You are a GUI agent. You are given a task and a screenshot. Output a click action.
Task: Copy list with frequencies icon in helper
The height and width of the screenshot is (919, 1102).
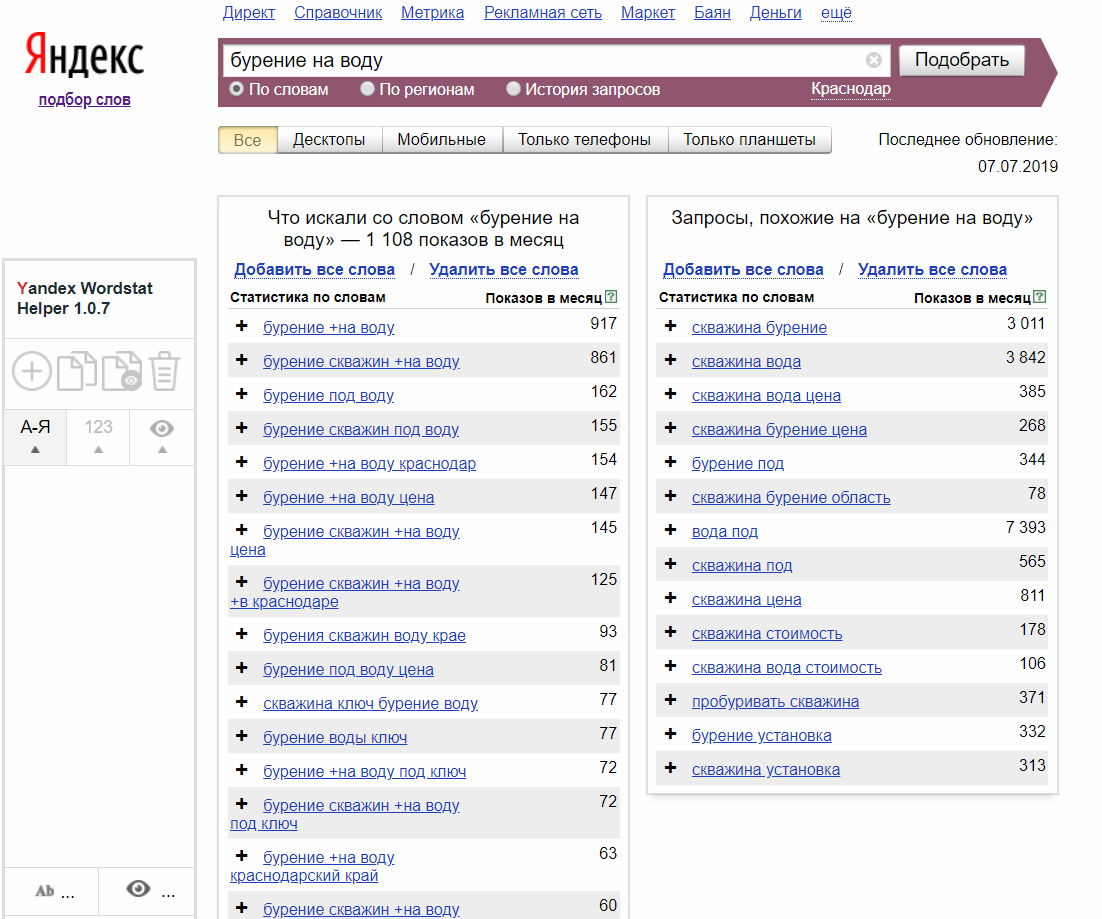[x=122, y=370]
